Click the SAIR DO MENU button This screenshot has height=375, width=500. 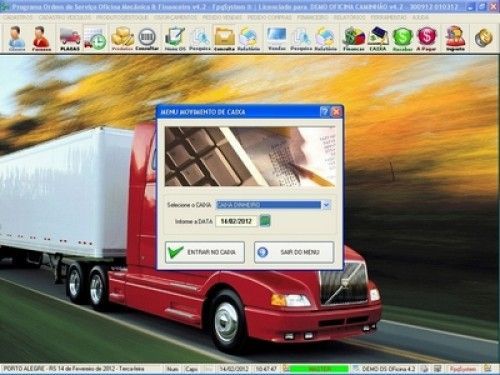pyautogui.click(x=294, y=252)
